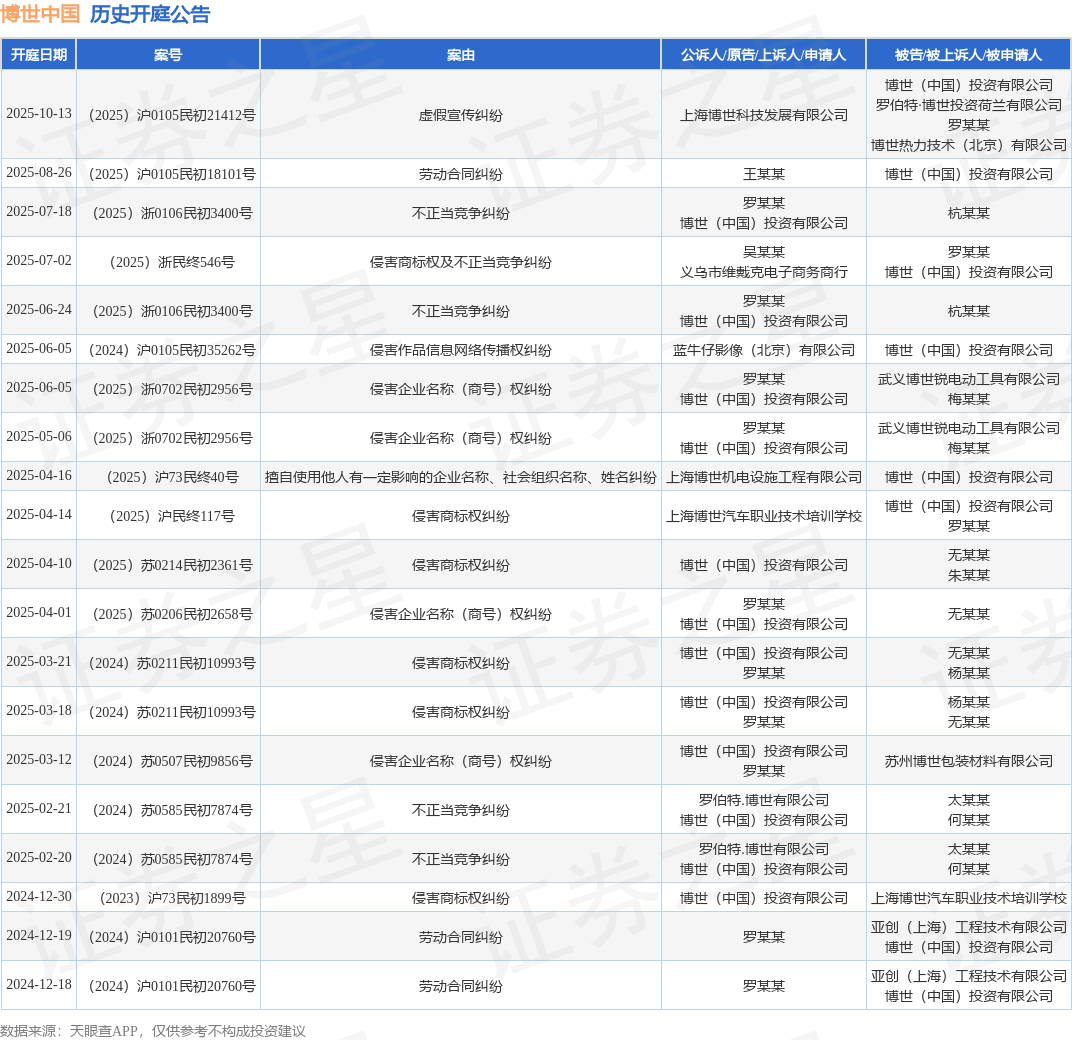Select case number (2025)沪民终117号
The height and width of the screenshot is (1040, 1072).
[172, 516]
